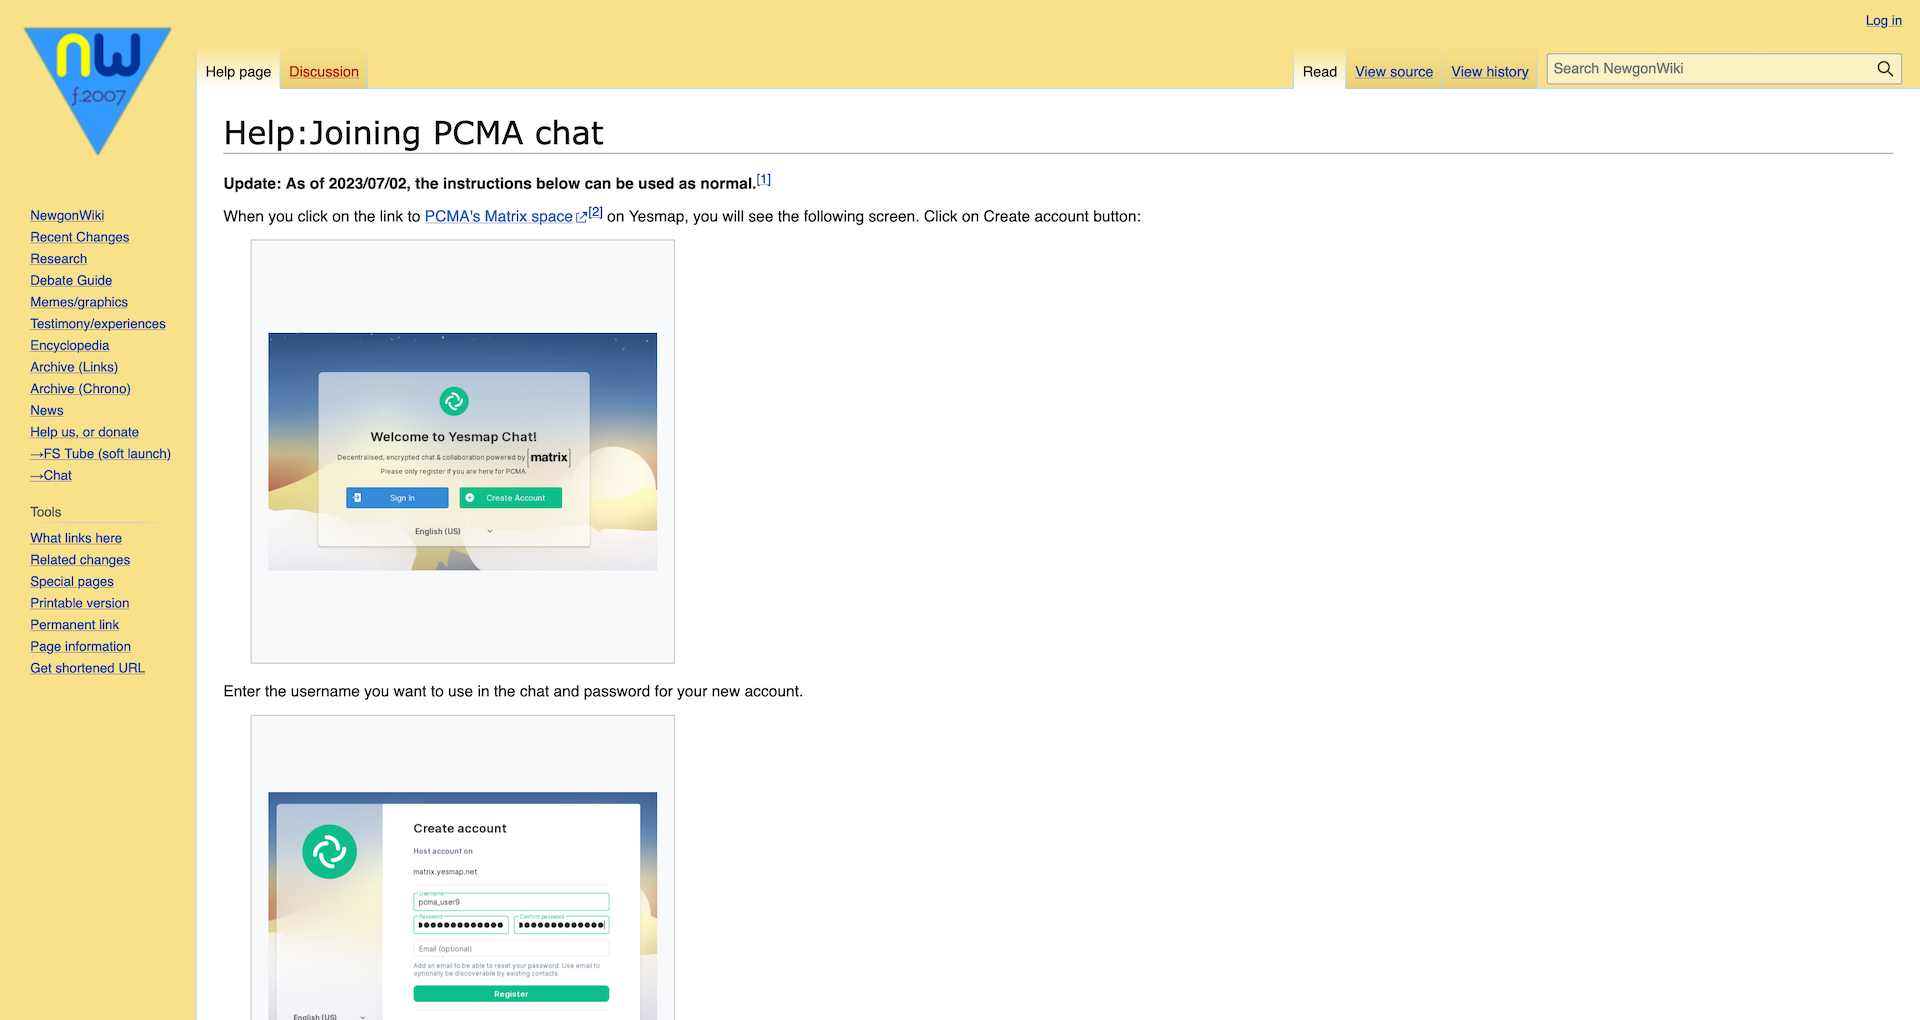Open Printable version
The width and height of the screenshot is (1920, 1020).
80,603
